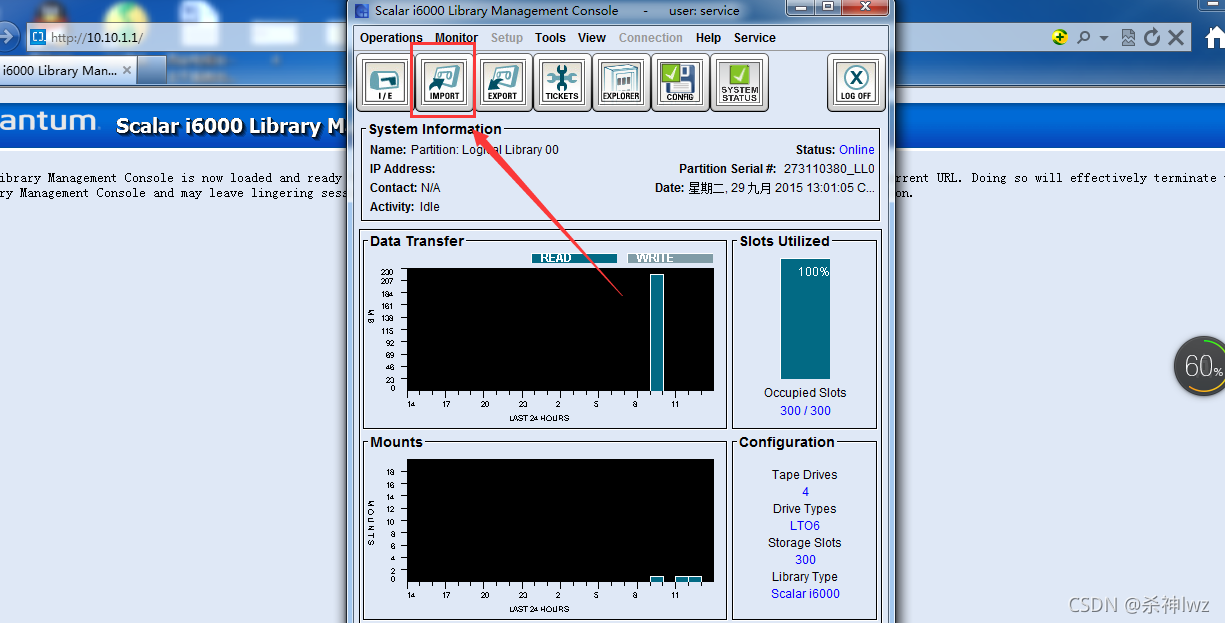
Task: Click the Name: Partition Logical Library 00 text
Action: 464,150
